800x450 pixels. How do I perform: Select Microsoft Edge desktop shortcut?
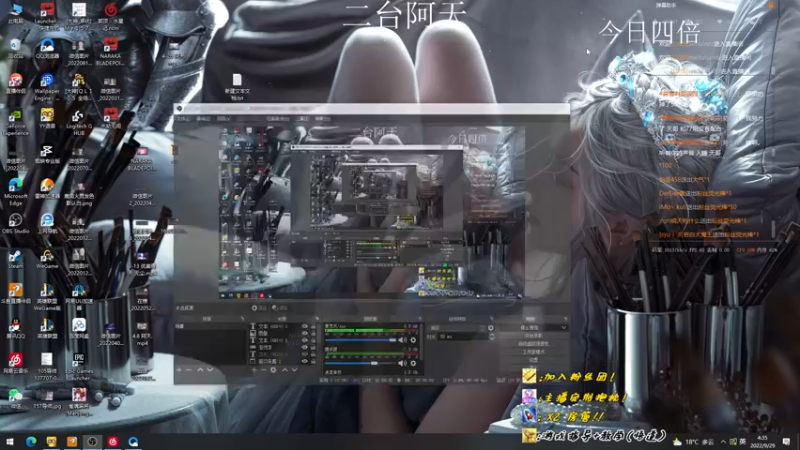pos(15,191)
